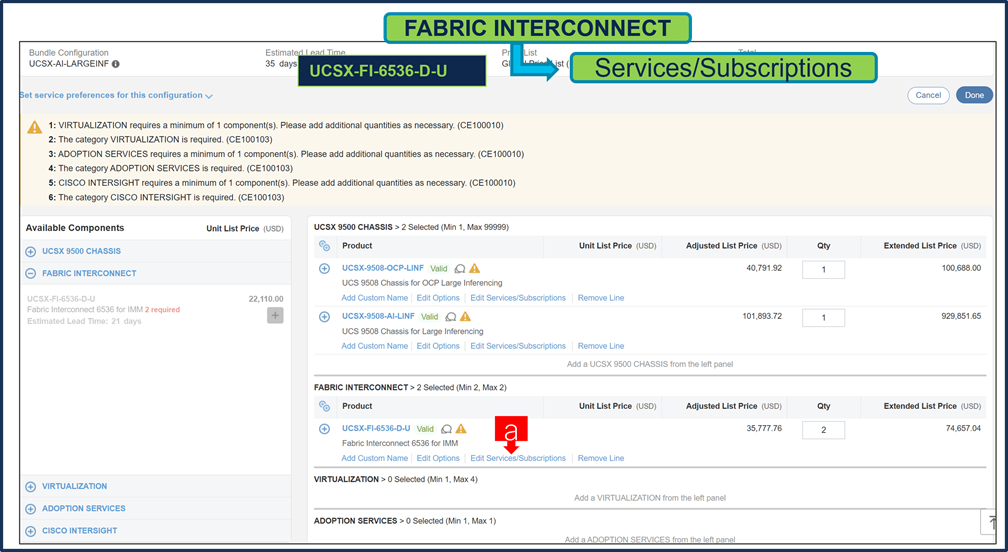Click grey plus button to add UCSX-FI-6536-D-U
Viewport: 1008px width, 552px height.
pos(275,316)
